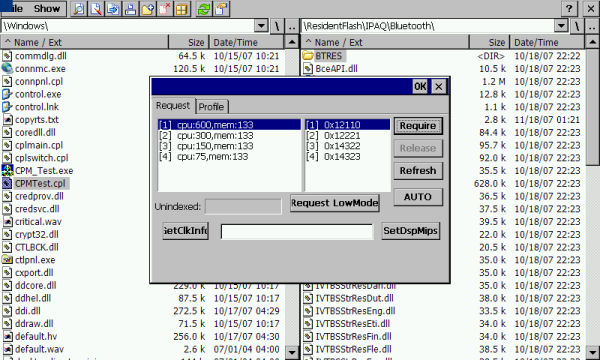Expand the Bluetooth path dropdown in right pane
600x360 pixels.
[561, 26]
